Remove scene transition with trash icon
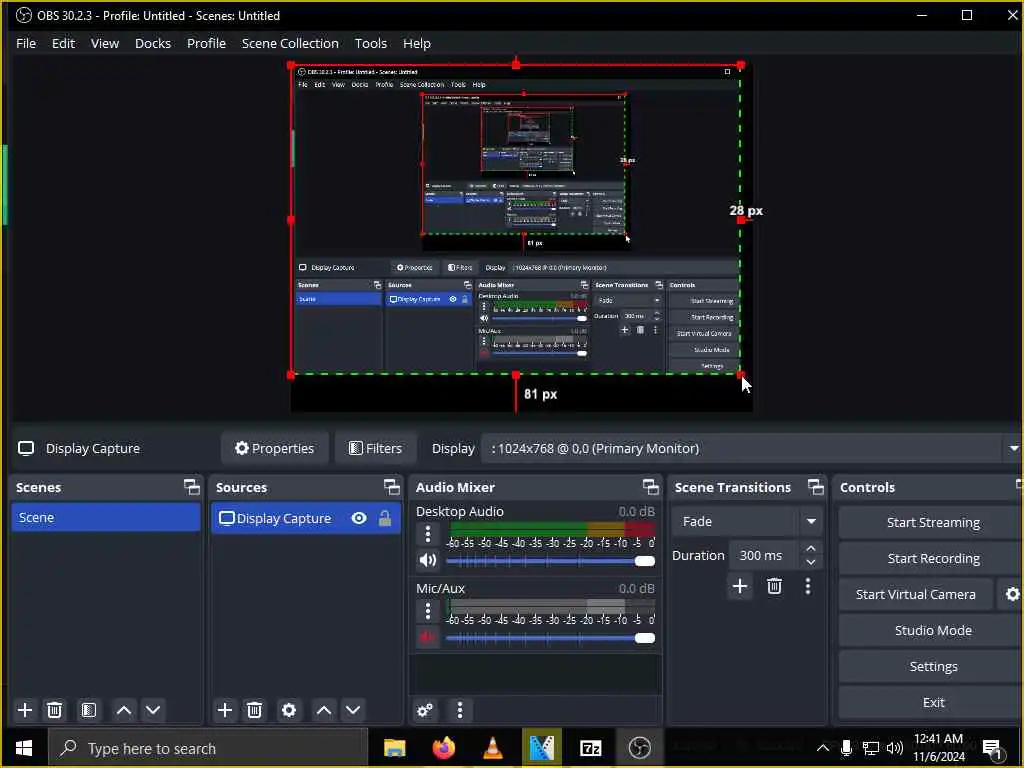This screenshot has width=1024, height=768. pos(775,586)
